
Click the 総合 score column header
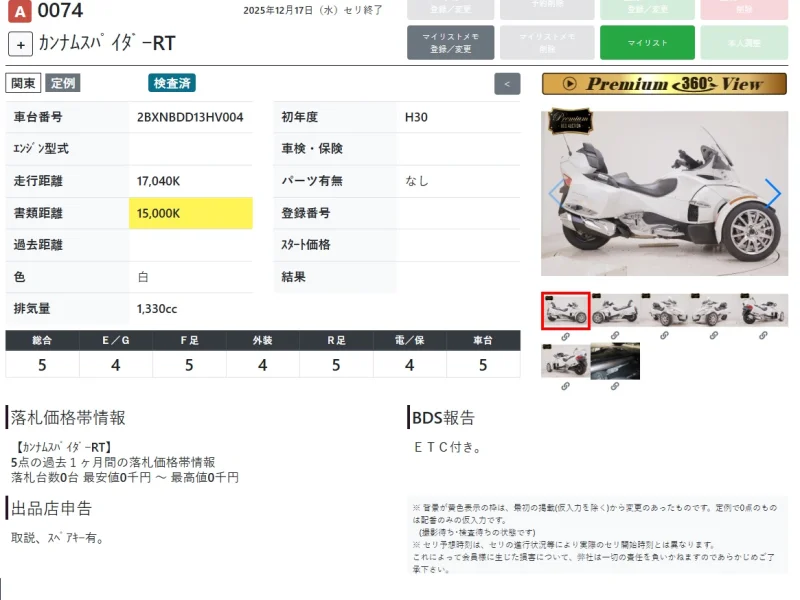42,340
